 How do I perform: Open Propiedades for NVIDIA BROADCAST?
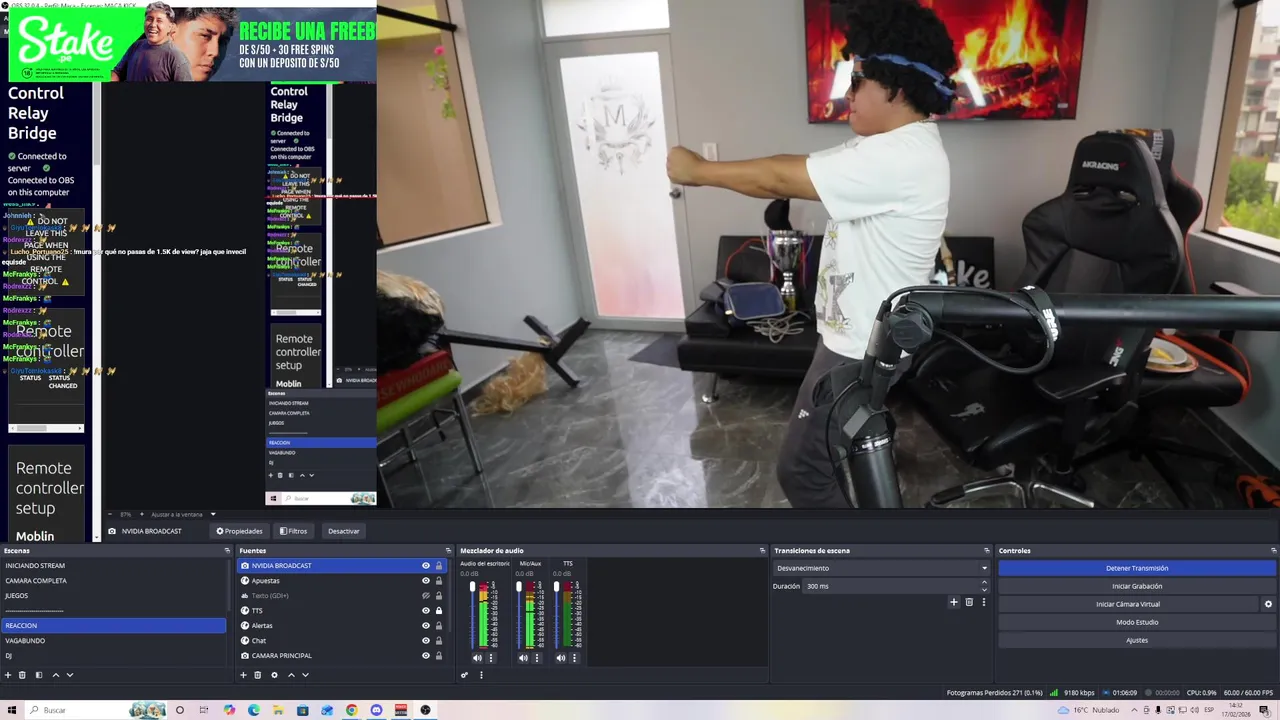(x=239, y=531)
